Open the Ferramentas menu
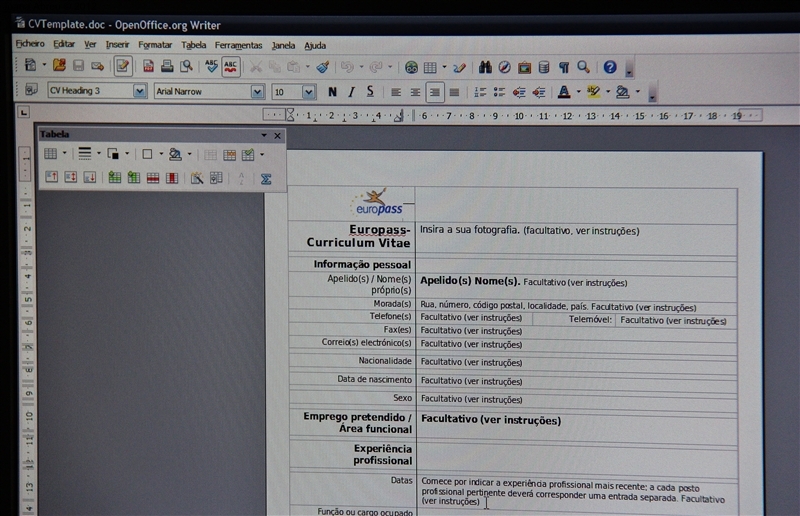800x516 pixels. 238,45
